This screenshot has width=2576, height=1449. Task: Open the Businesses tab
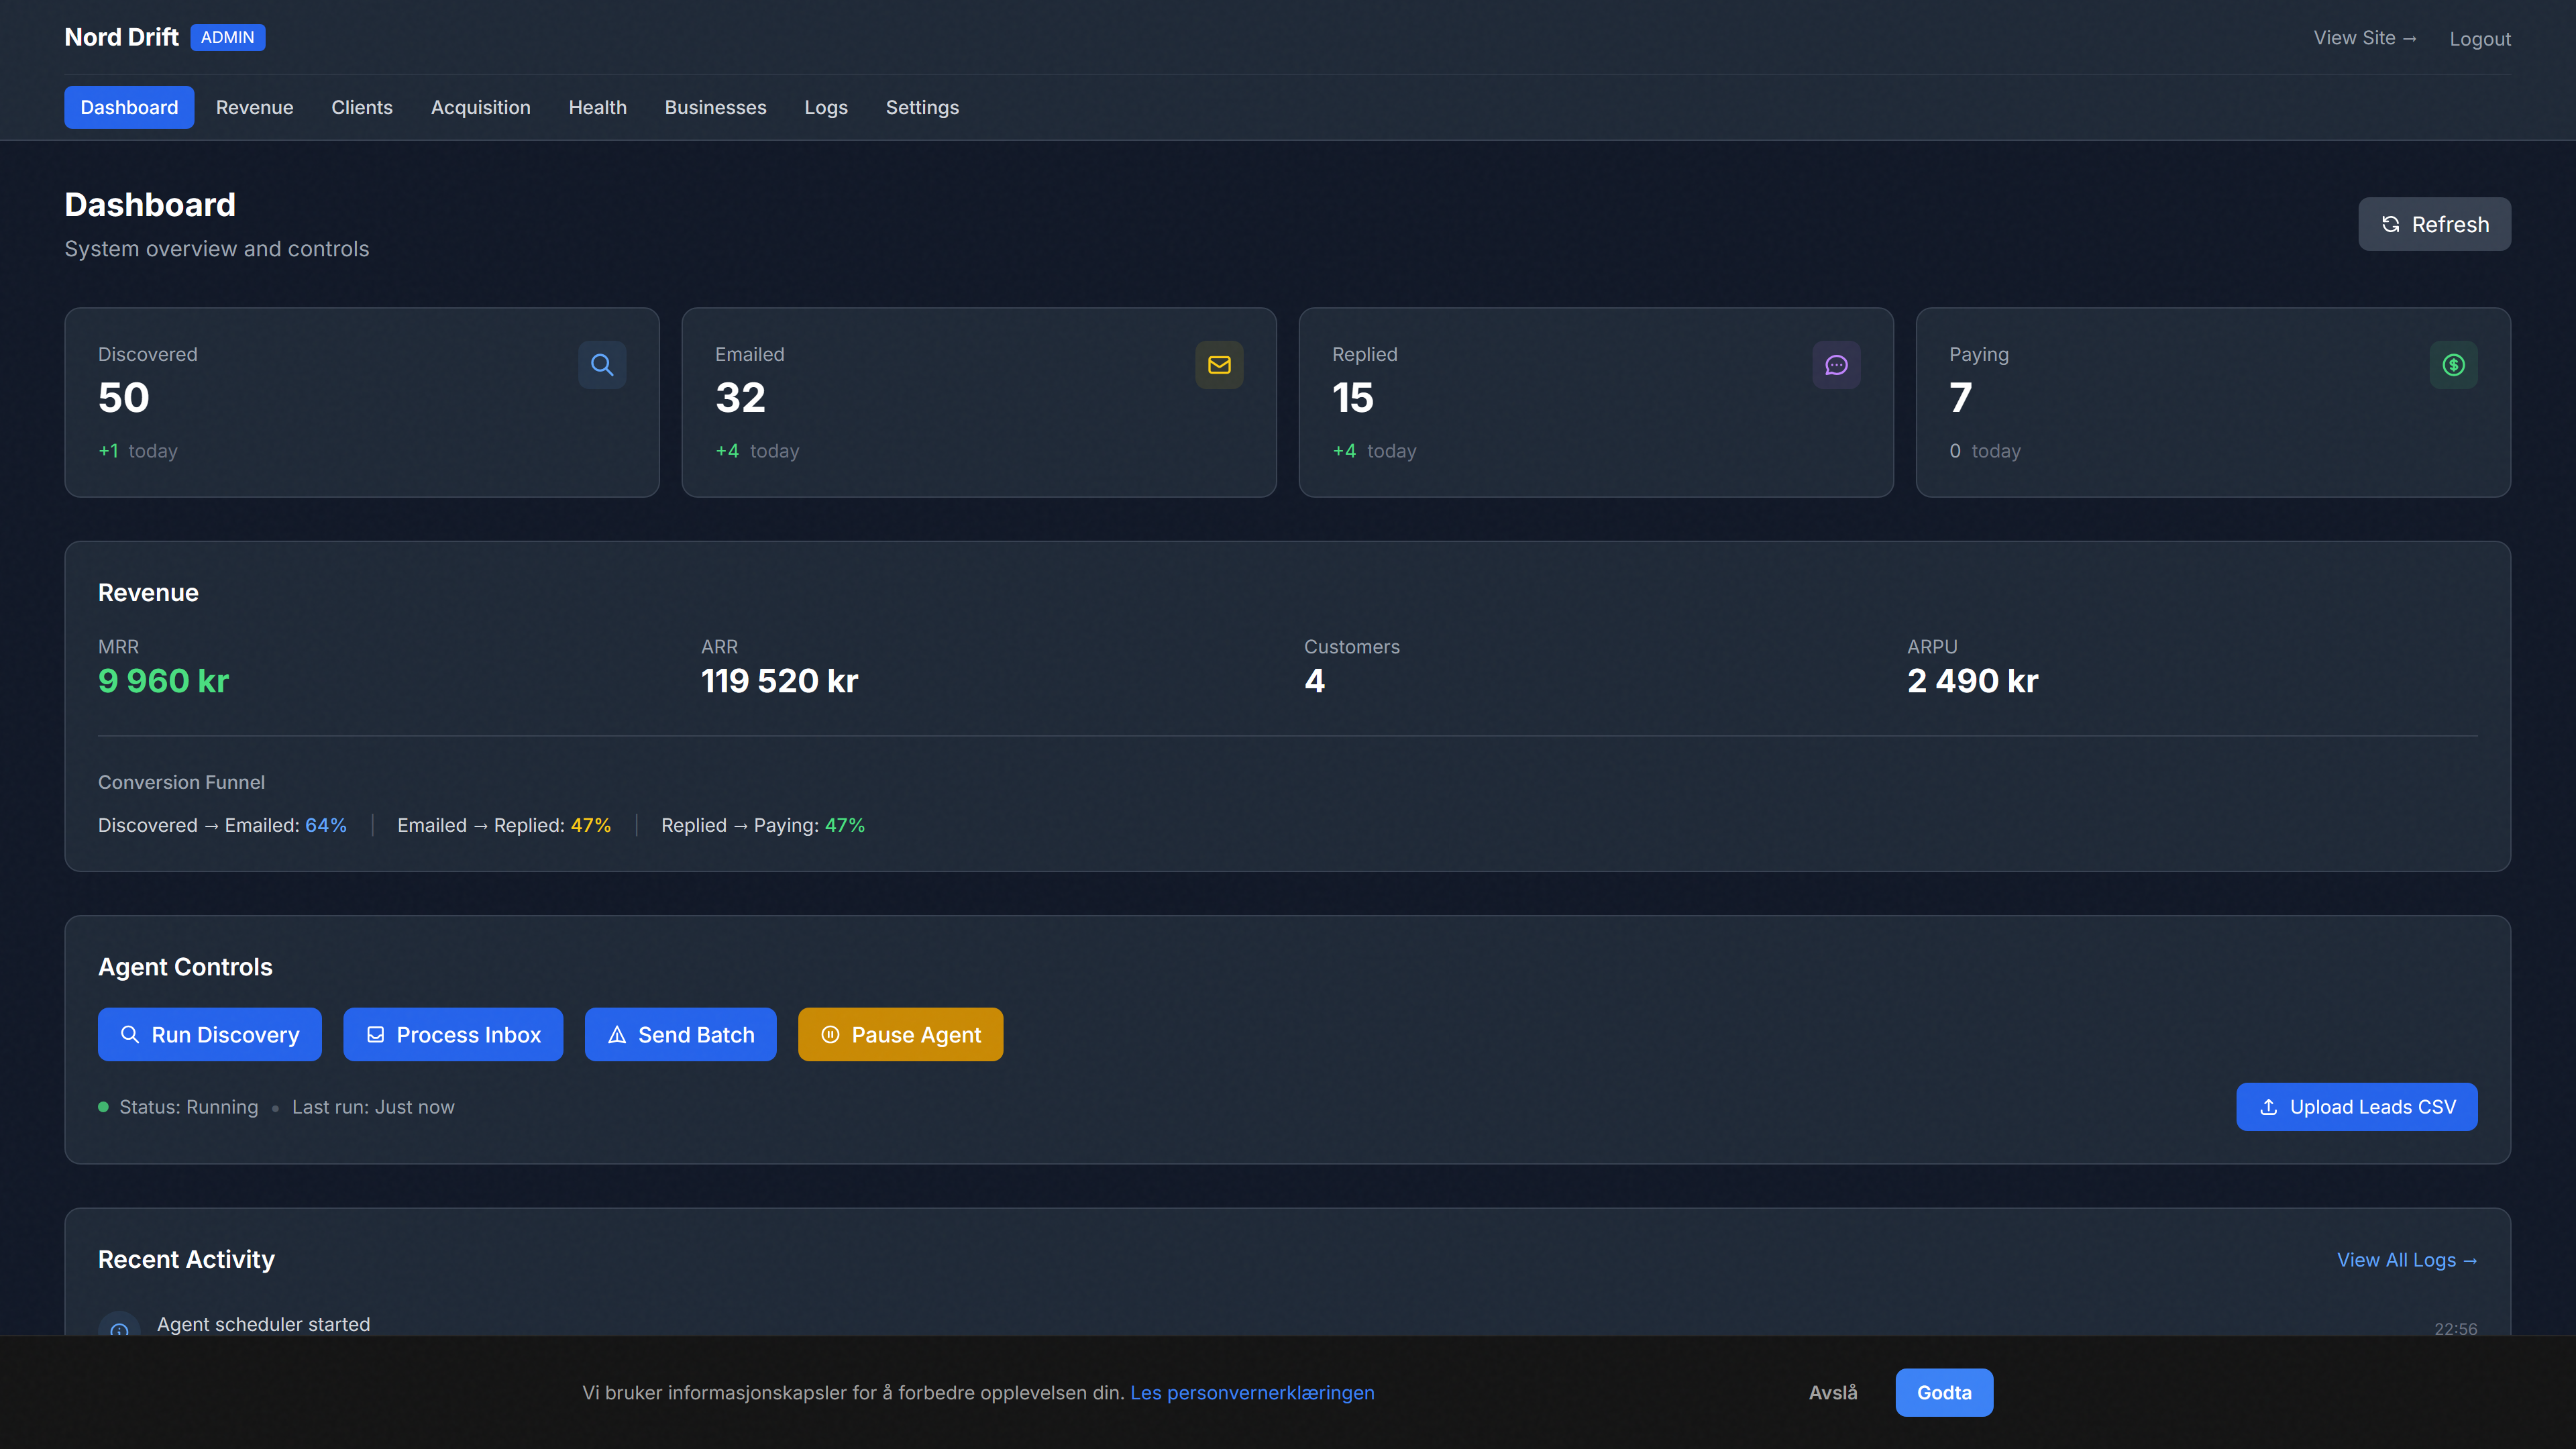(x=715, y=107)
